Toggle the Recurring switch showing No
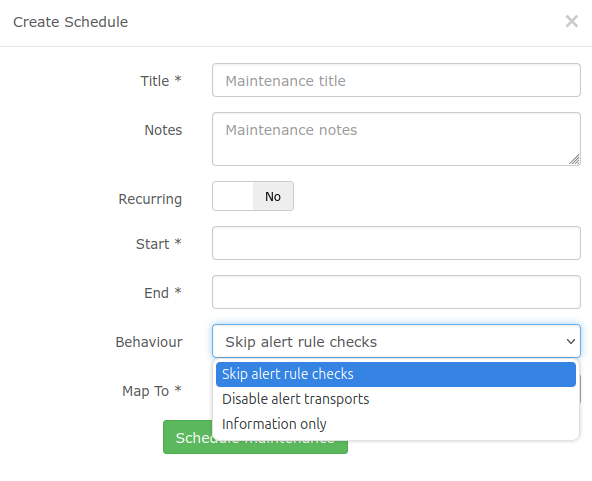 (253, 196)
